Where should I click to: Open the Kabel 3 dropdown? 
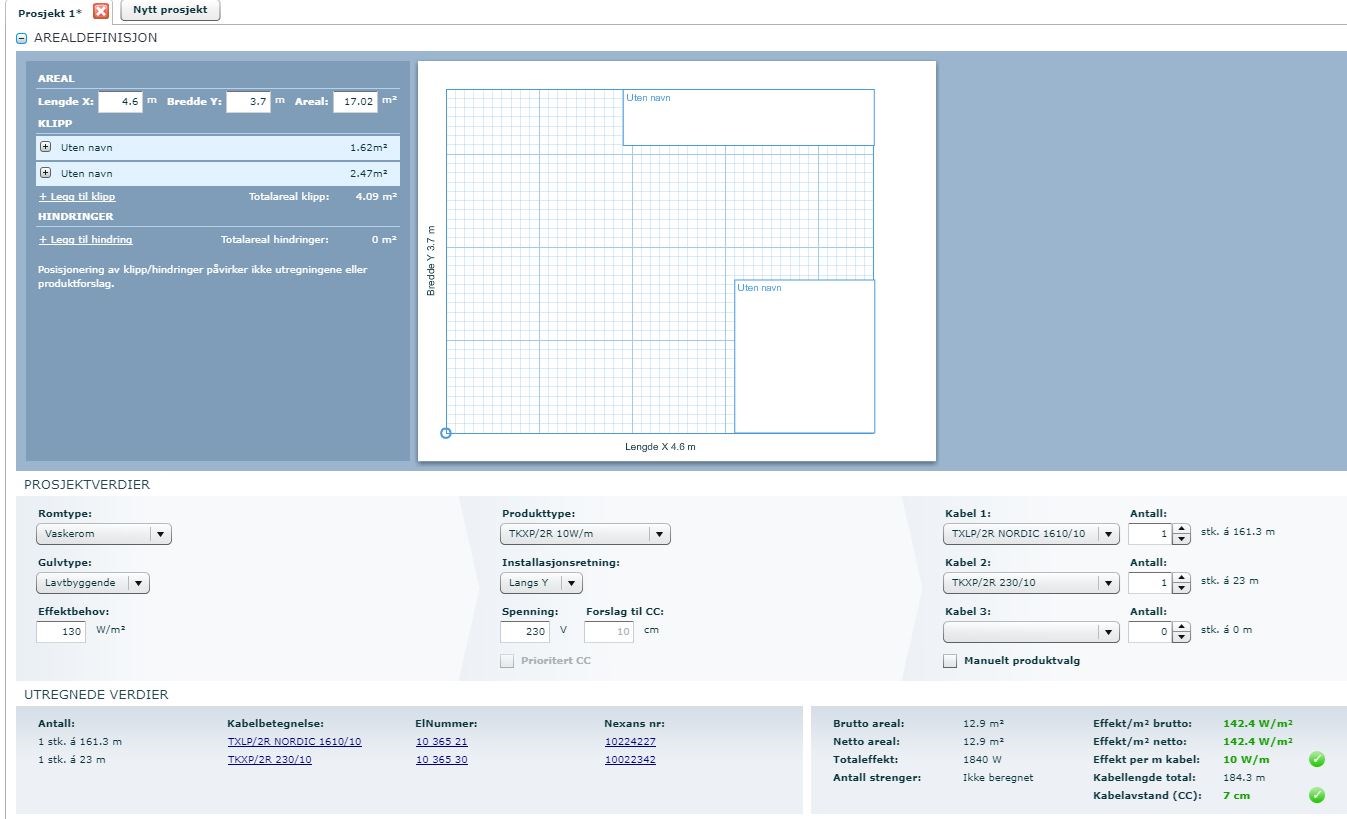pyautogui.click(x=1107, y=632)
